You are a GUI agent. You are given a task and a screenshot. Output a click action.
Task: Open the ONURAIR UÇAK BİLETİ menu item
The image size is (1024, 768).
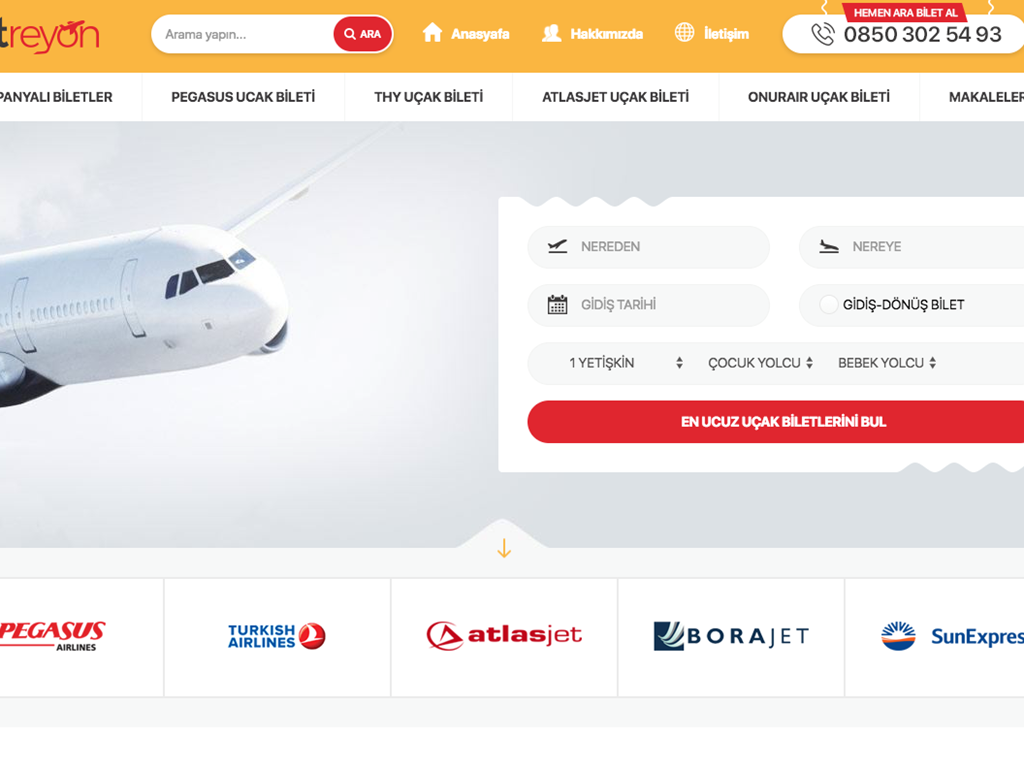click(x=818, y=97)
